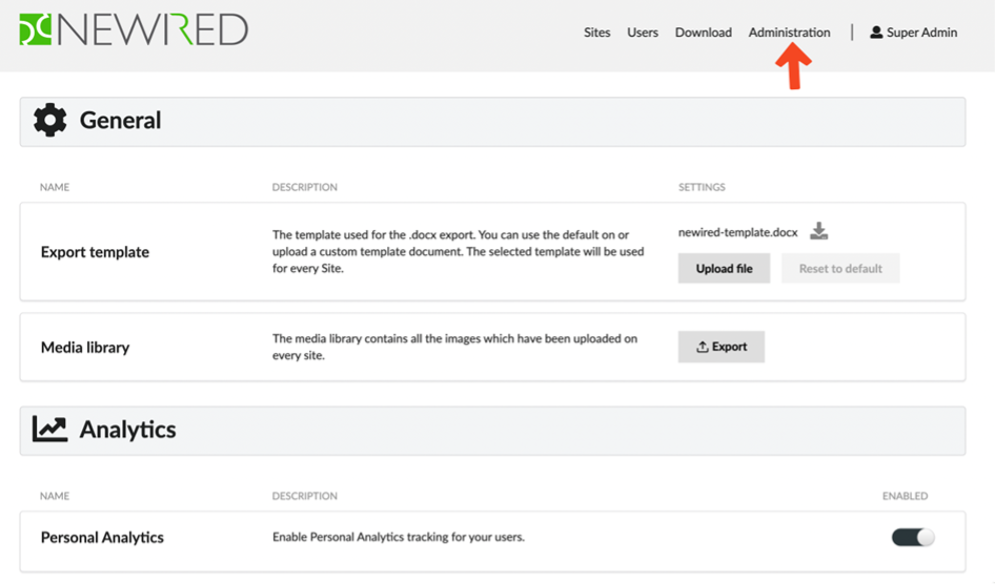Click the General gear icon

[50, 120]
